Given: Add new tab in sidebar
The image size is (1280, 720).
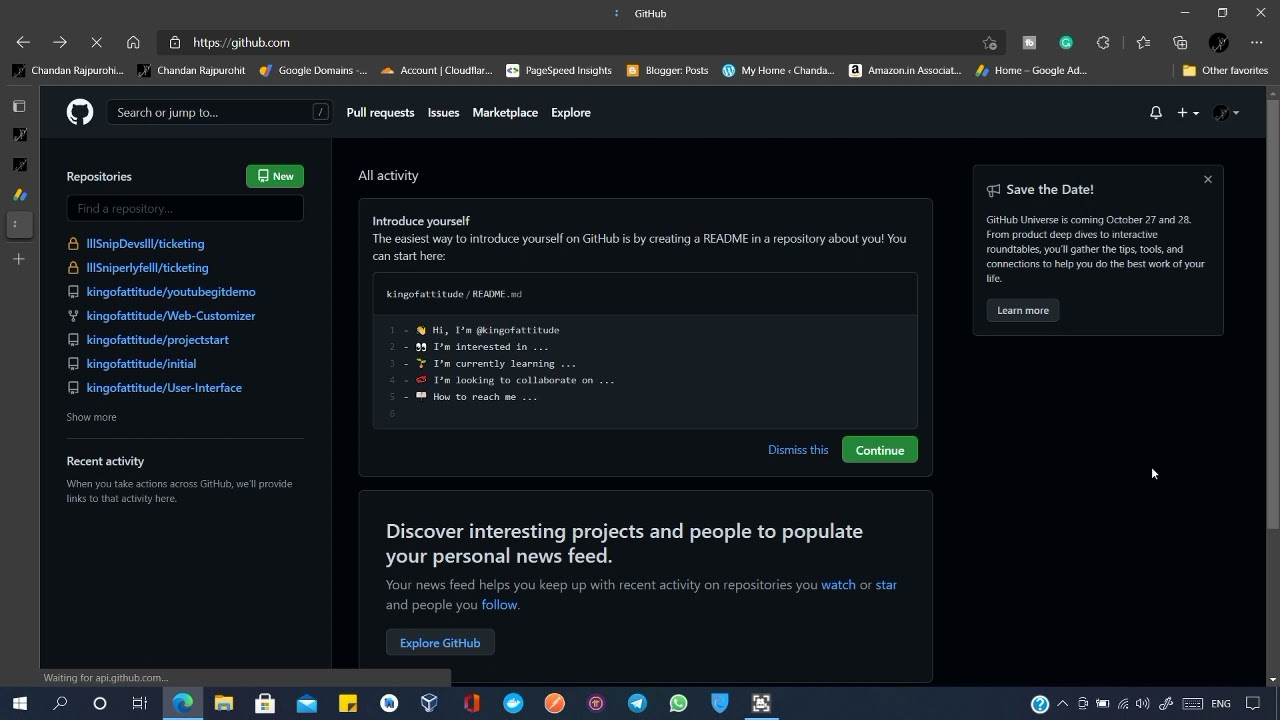Looking at the screenshot, I should (19, 260).
